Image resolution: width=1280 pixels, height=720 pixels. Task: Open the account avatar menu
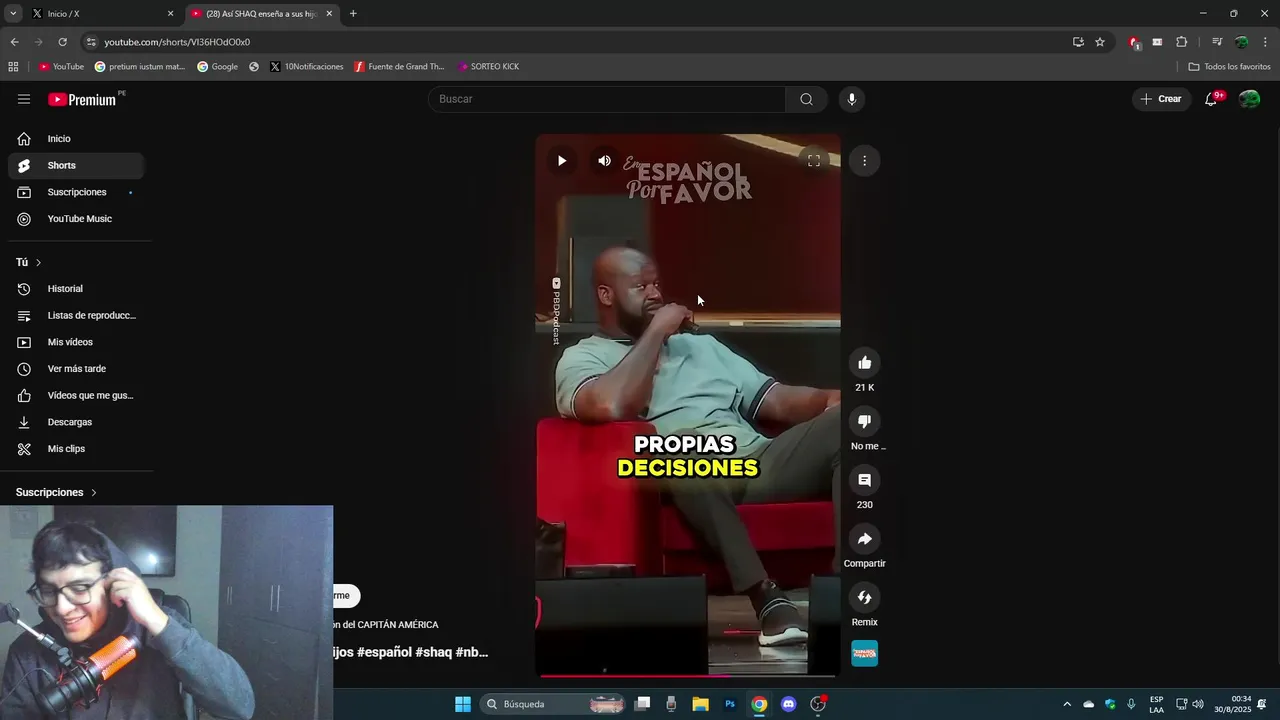(x=1249, y=99)
